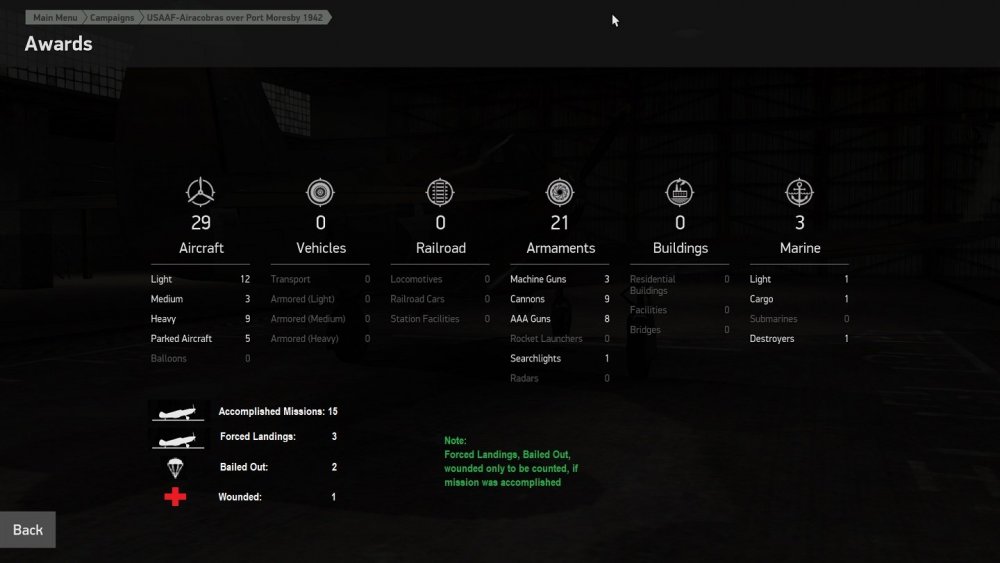Select the Searchlights row

coord(560,358)
